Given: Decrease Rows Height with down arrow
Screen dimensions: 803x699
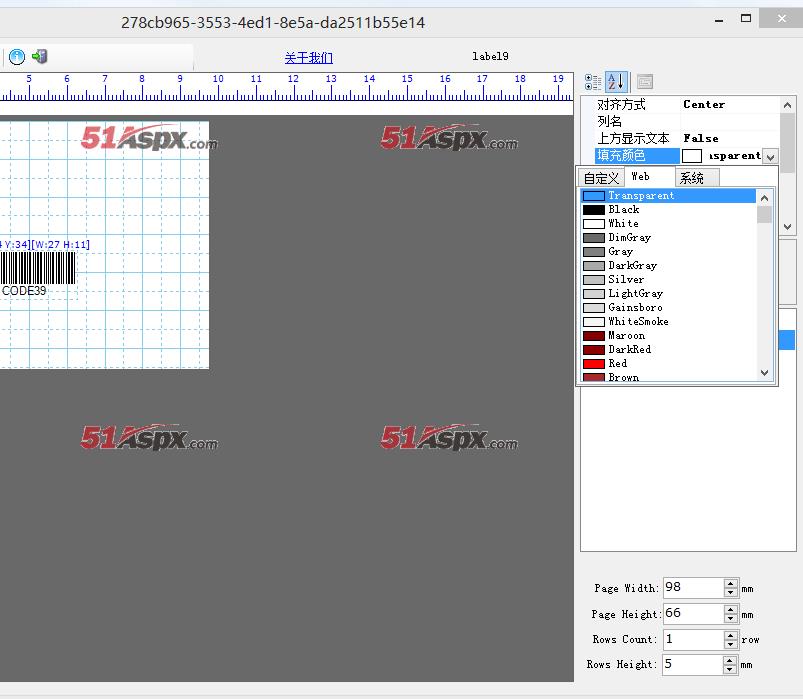Looking at the screenshot, I should click(x=731, y=669).
